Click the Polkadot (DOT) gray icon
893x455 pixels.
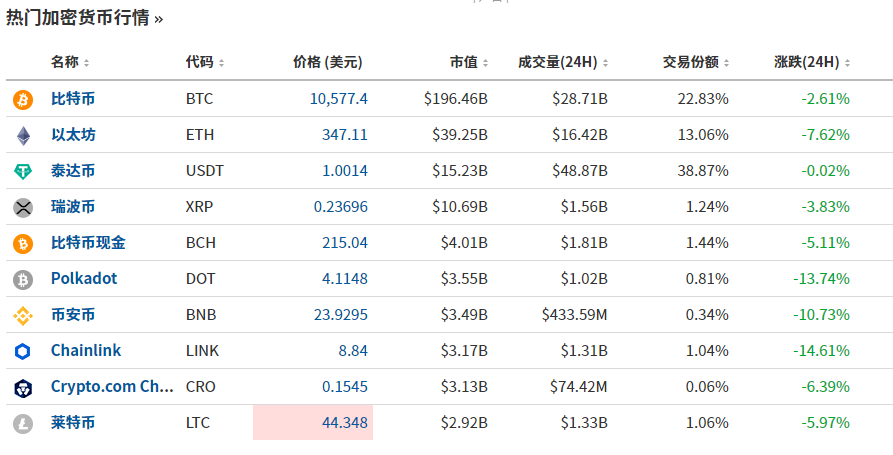[23, 280]
